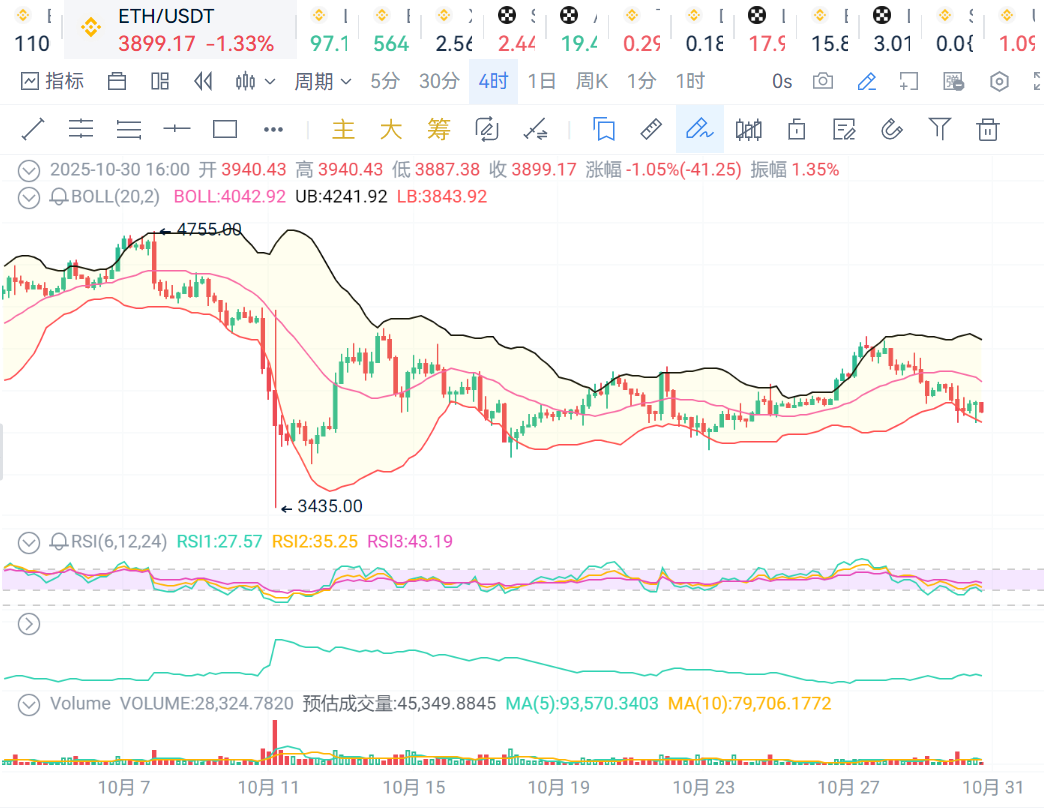Open the 指标 indicators button
This screenshot has width=1044, height=810.
[52, 82]
